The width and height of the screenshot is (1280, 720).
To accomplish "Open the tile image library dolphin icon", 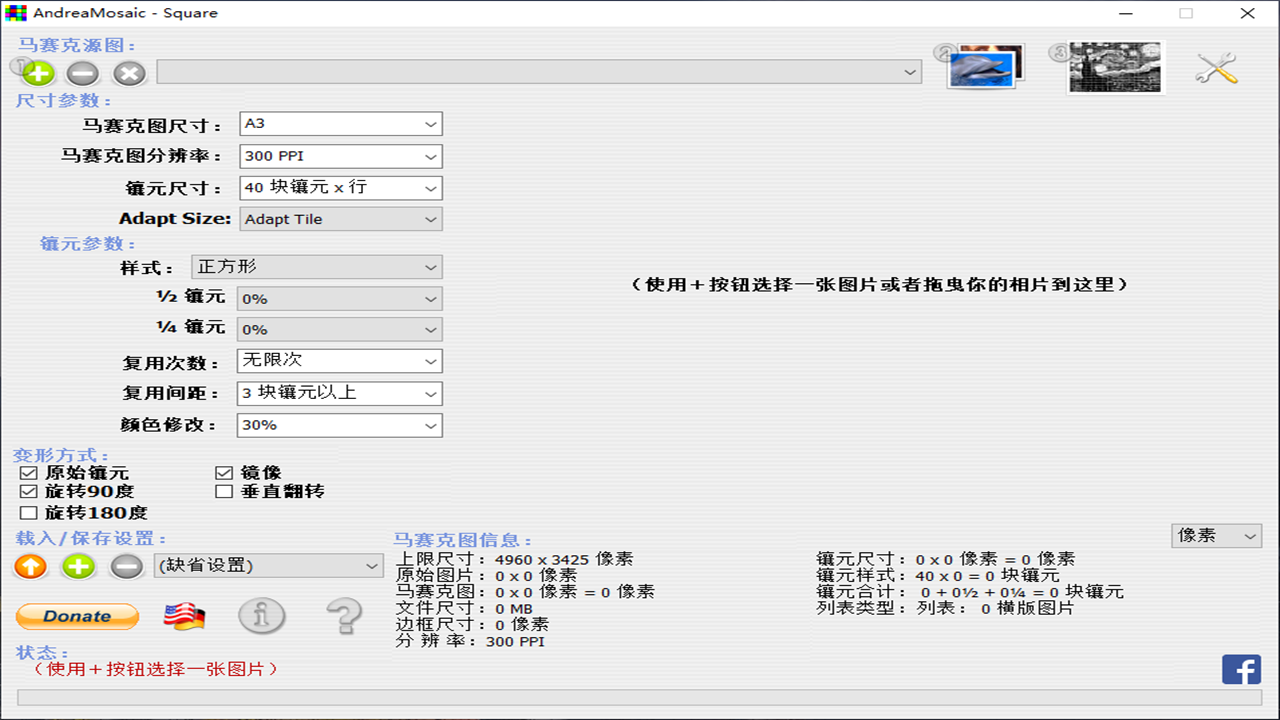I will click(984, 67).
